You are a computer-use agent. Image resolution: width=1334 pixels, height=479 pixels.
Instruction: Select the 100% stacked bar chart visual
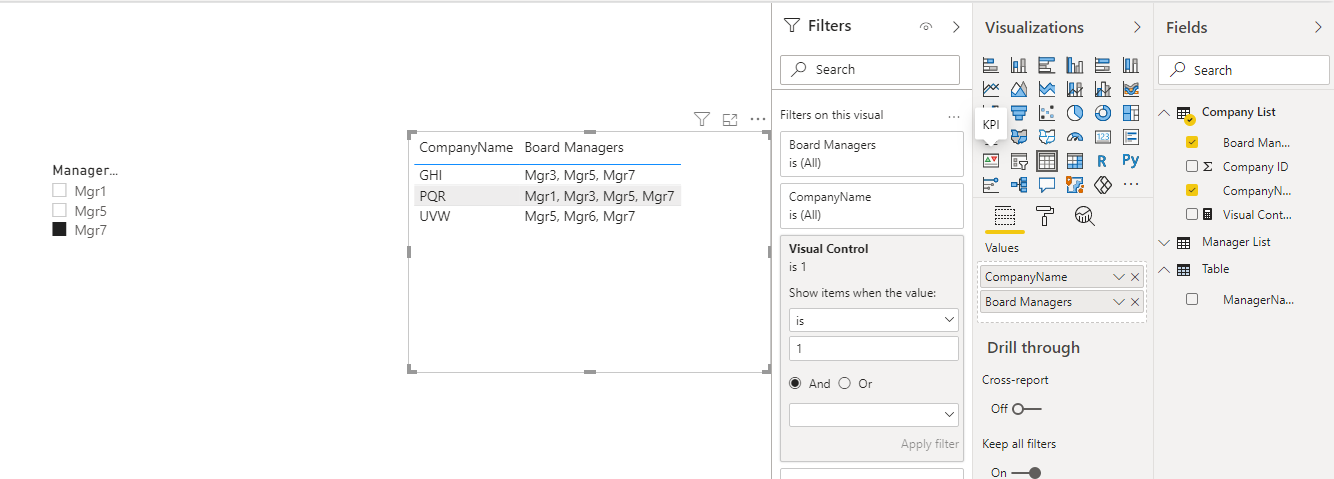coord(1103,65)
